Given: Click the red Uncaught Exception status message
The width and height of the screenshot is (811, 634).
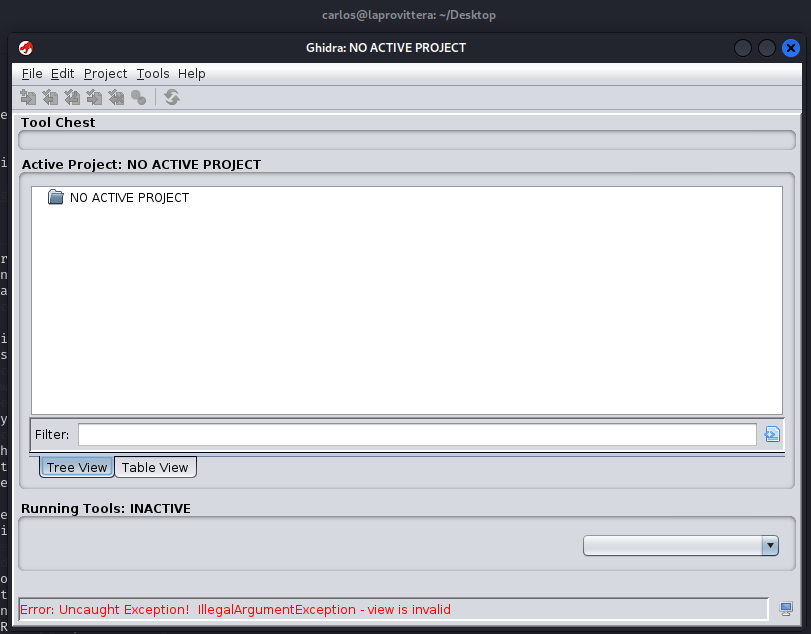Looking at the screenshot, I should (x=236, y=609).
